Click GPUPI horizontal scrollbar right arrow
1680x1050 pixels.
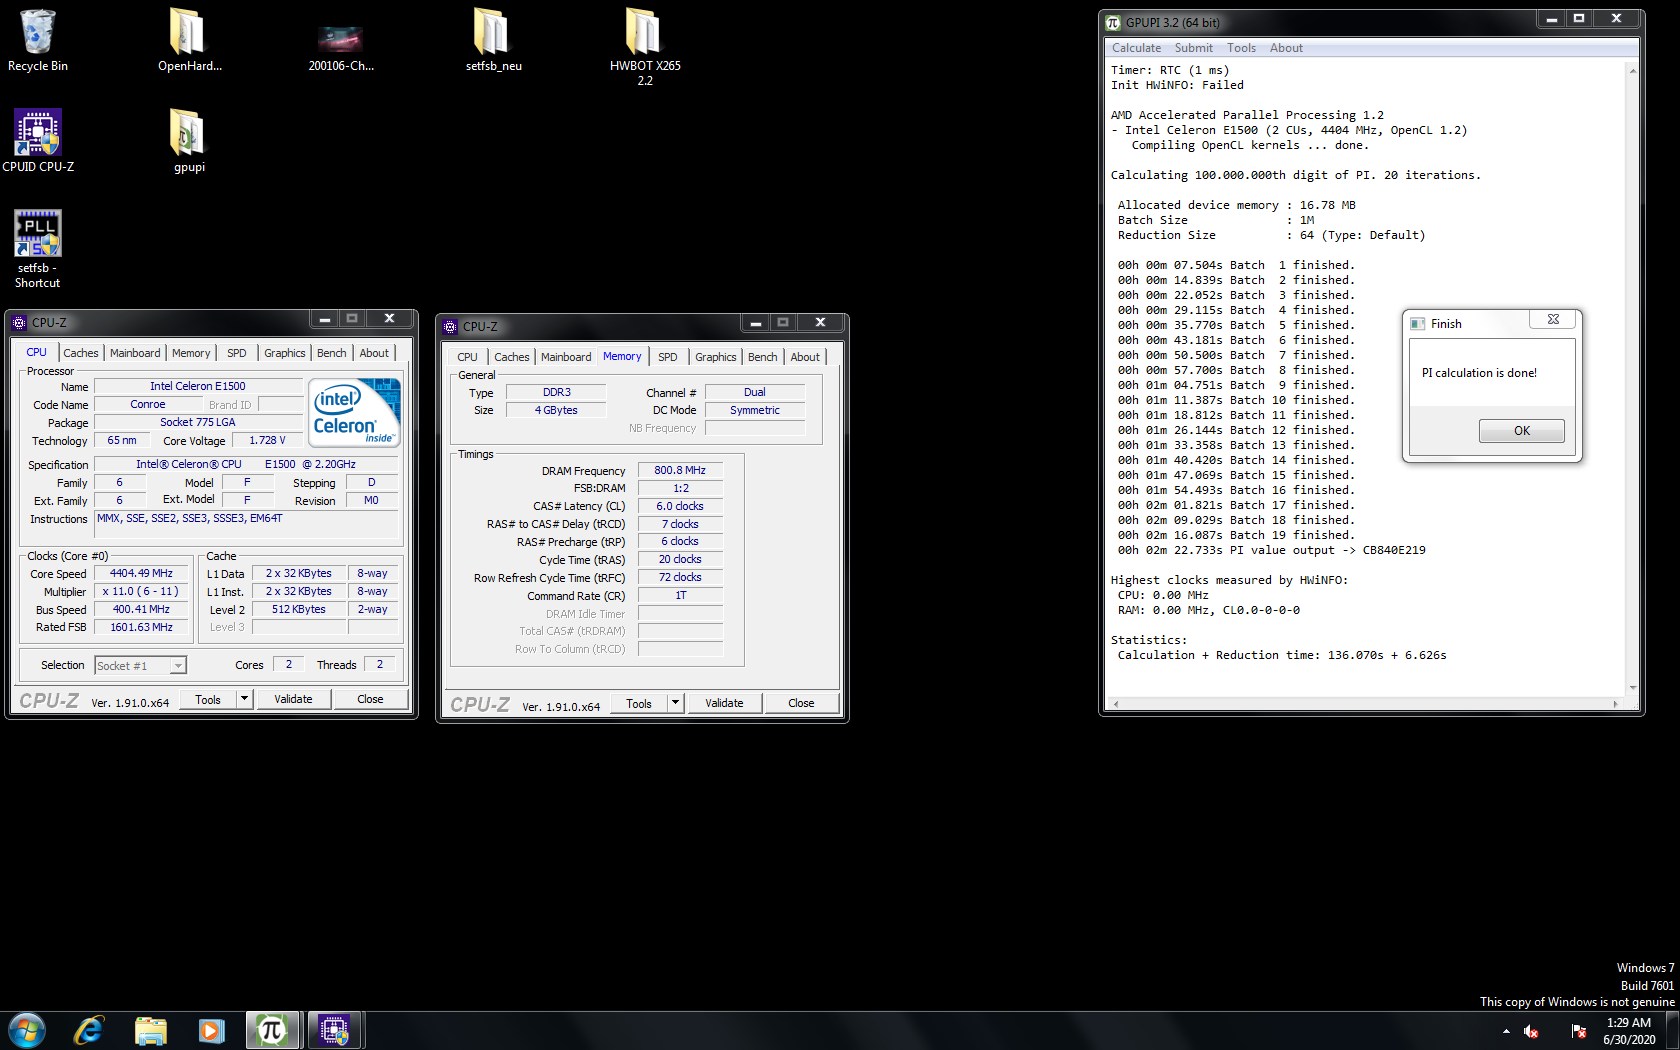tap(1615, 704)
